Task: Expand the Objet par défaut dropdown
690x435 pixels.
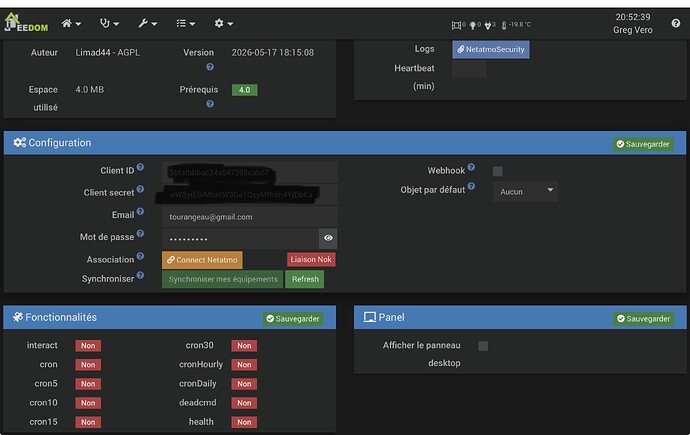Action: (x=525, y=191)
